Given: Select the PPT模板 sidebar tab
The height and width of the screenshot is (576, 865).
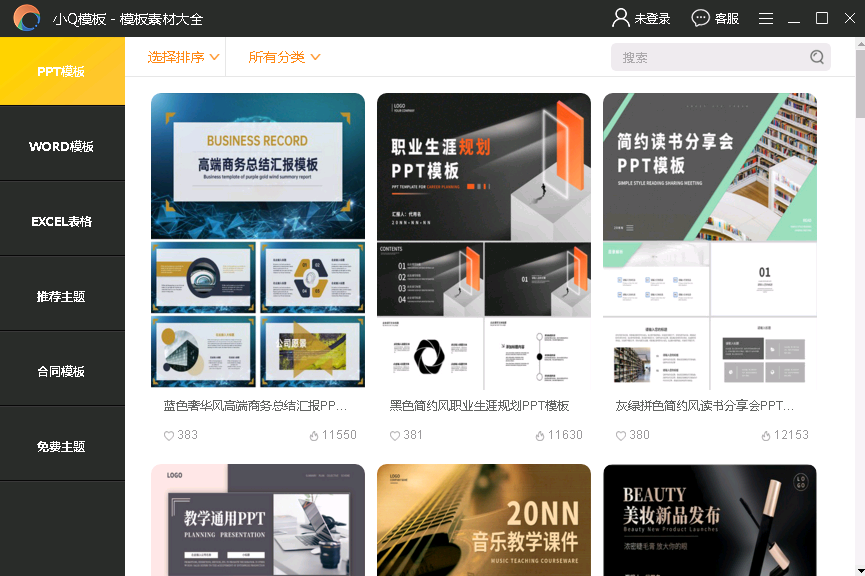Looking at the screenshot, I should (x=62, y=71).
